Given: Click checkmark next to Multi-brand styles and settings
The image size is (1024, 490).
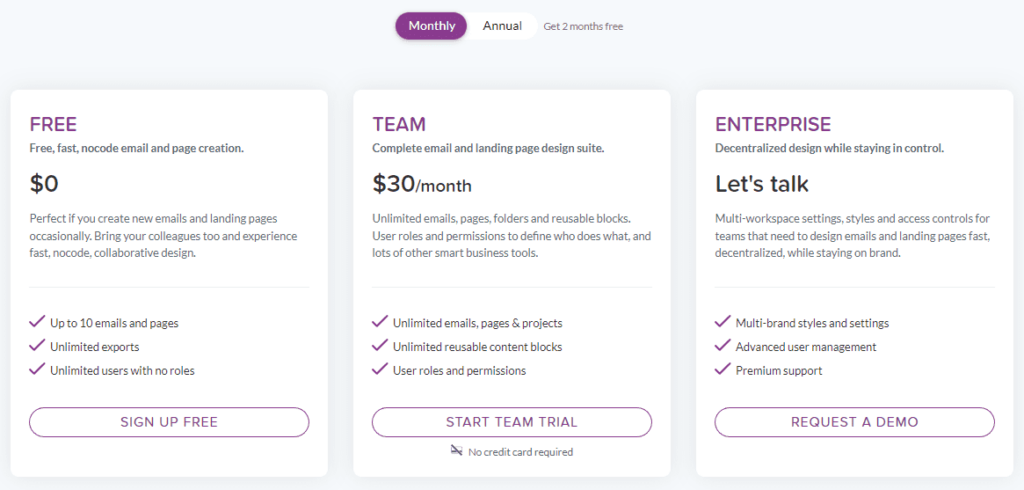Looking at the screenshot, I should click(723, 322).
